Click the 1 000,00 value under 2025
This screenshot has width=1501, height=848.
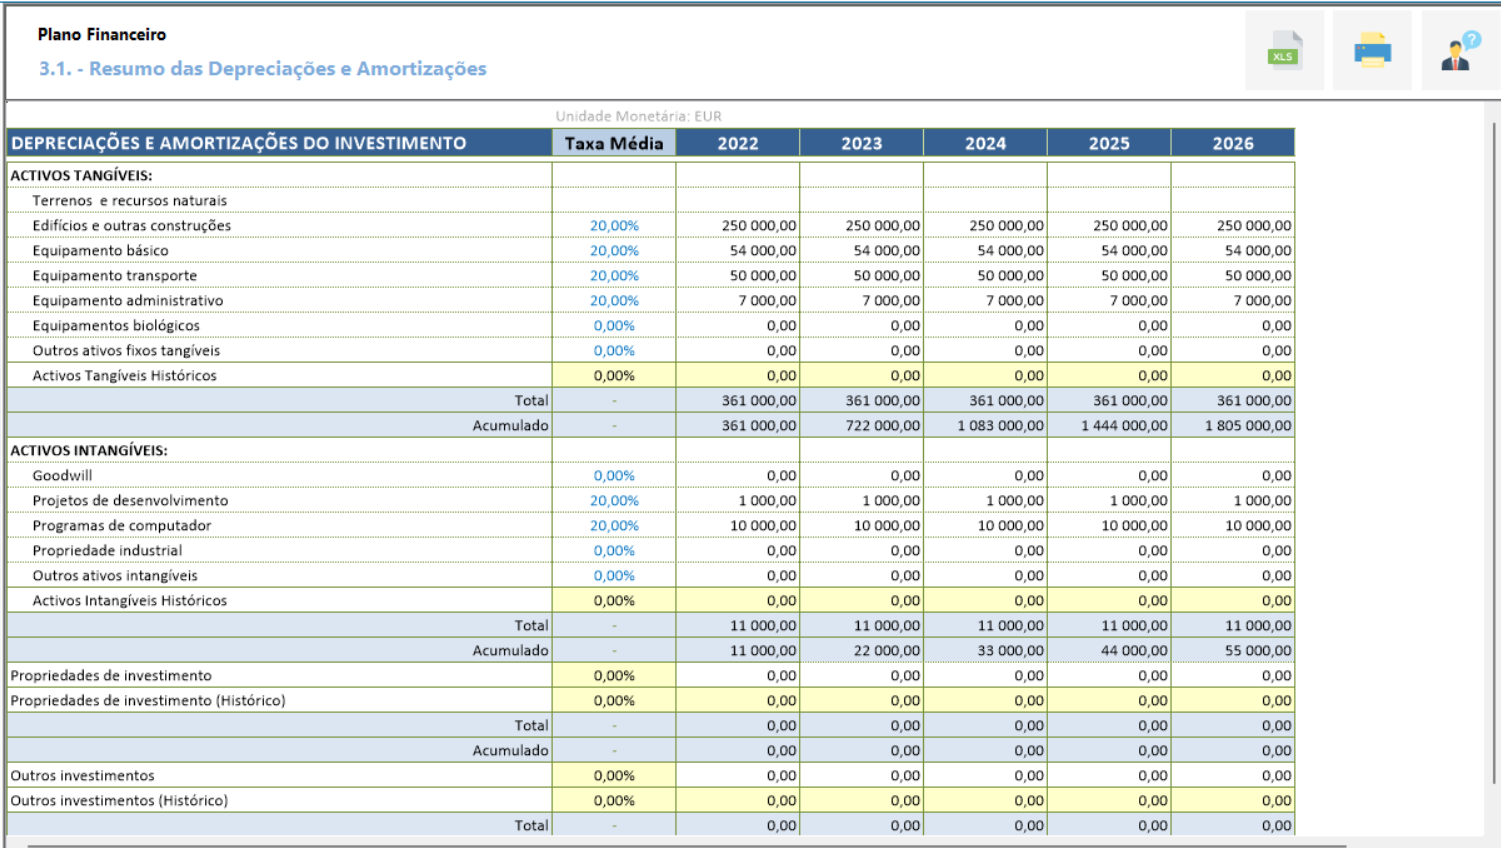pos(1139,501)
